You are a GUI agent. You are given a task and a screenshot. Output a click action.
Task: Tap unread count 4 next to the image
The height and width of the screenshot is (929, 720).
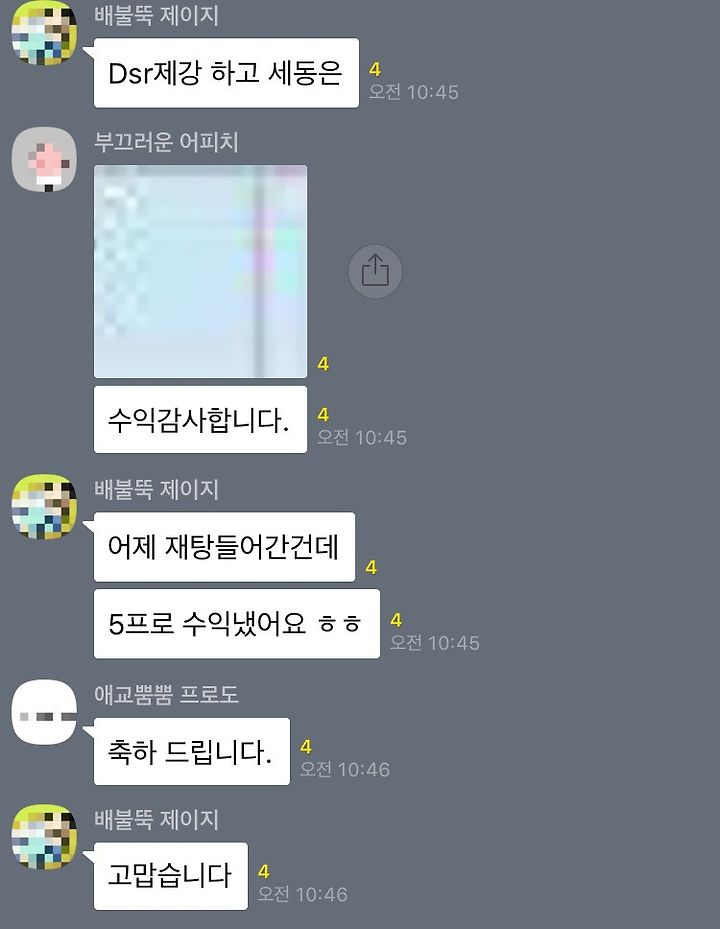point(323,364)
